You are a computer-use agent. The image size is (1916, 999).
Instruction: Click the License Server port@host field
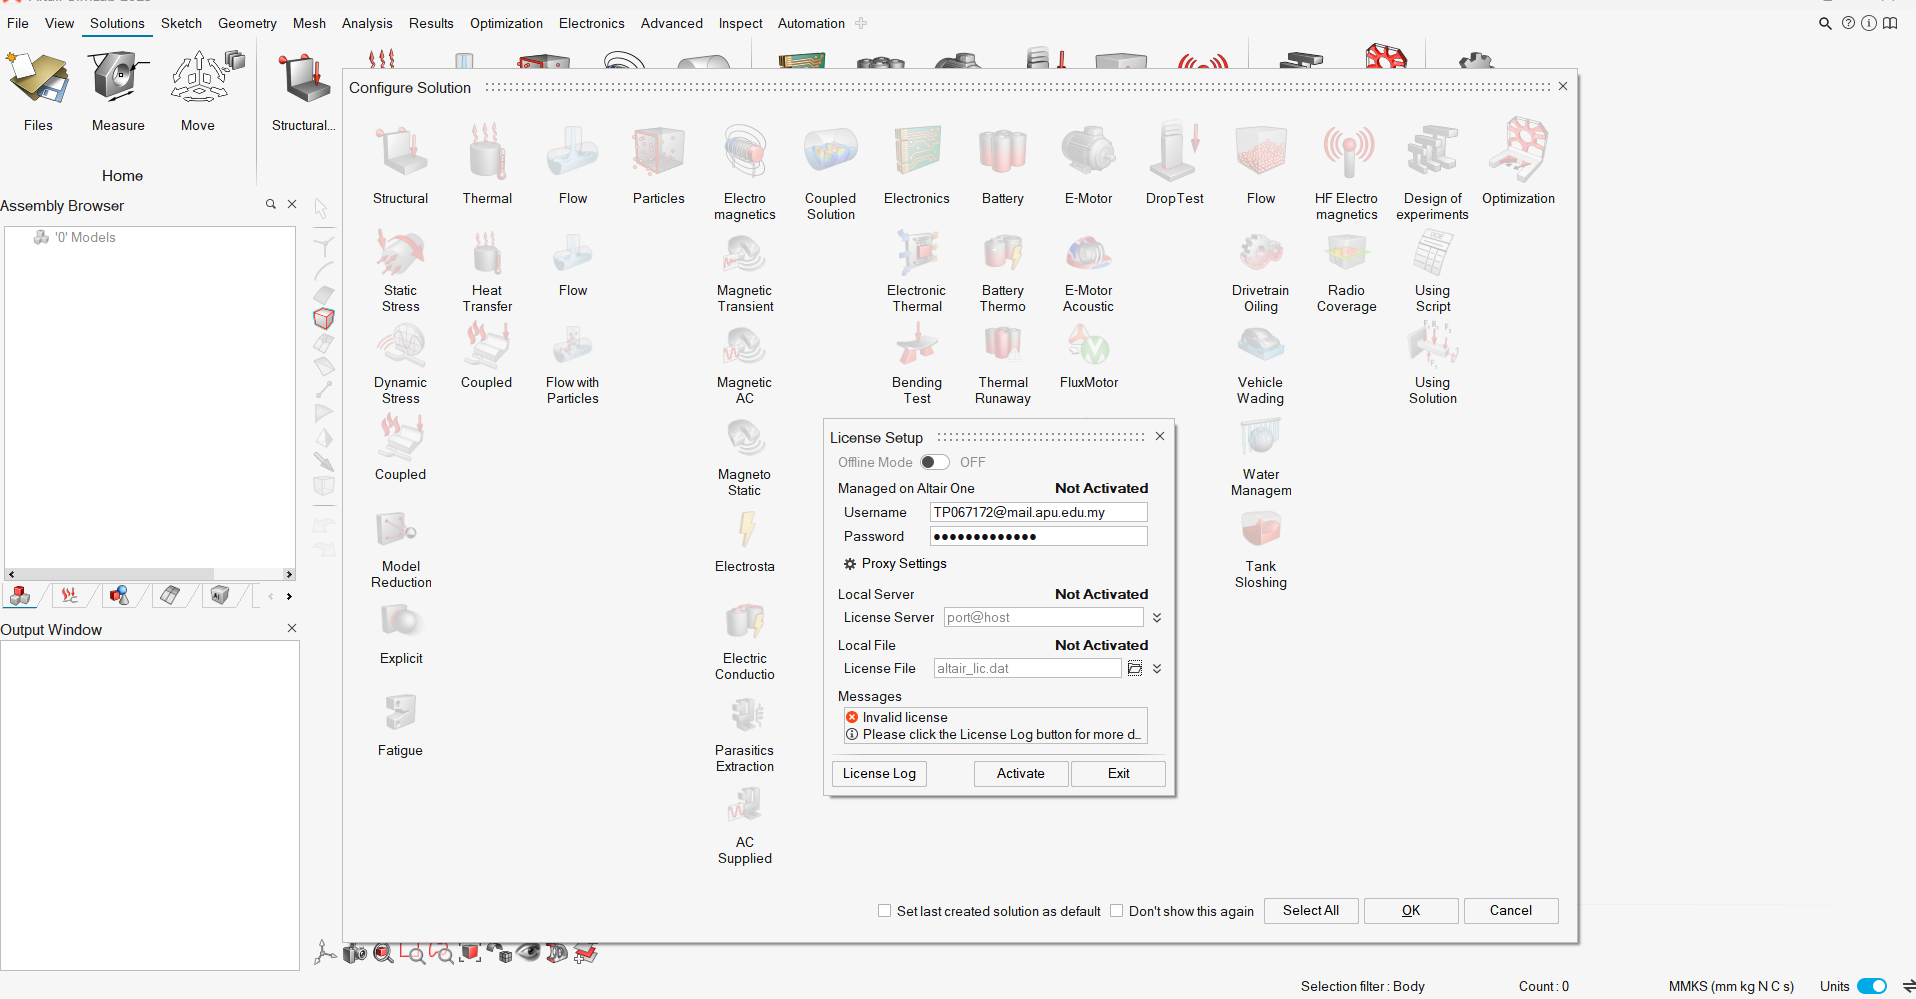(x=1045, y=617)
